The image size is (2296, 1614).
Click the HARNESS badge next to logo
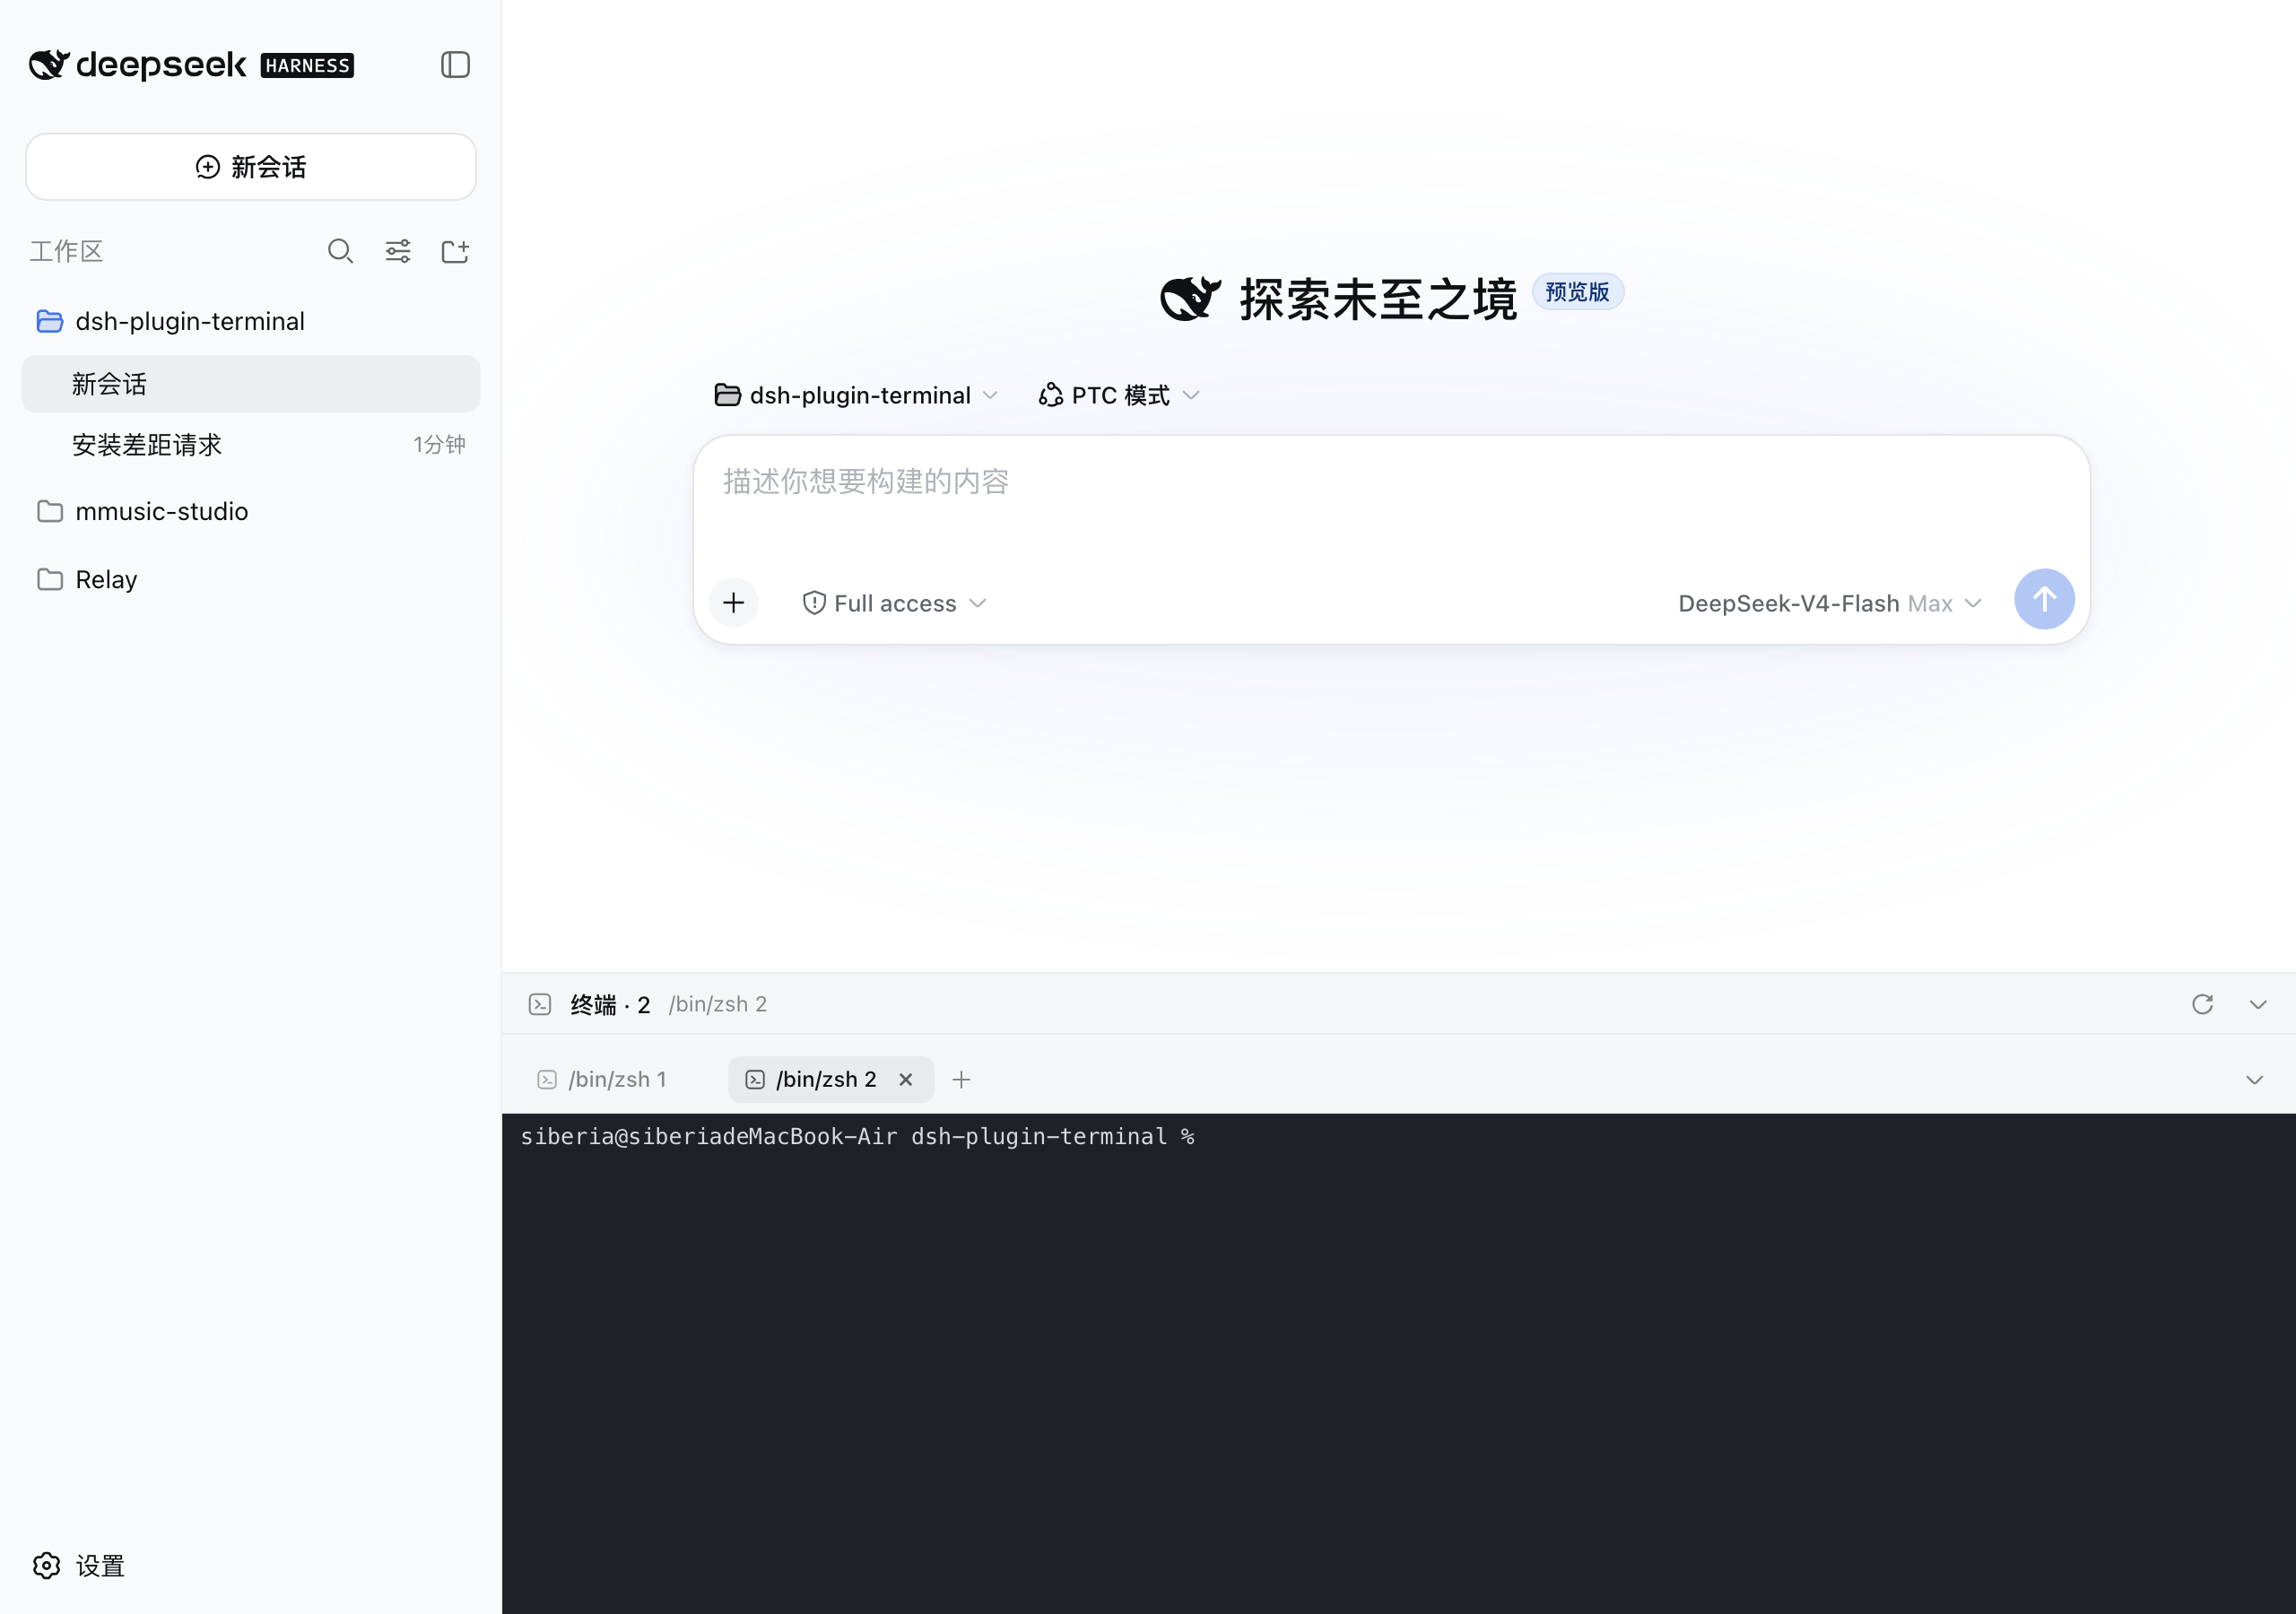click(x=307, y=66)
